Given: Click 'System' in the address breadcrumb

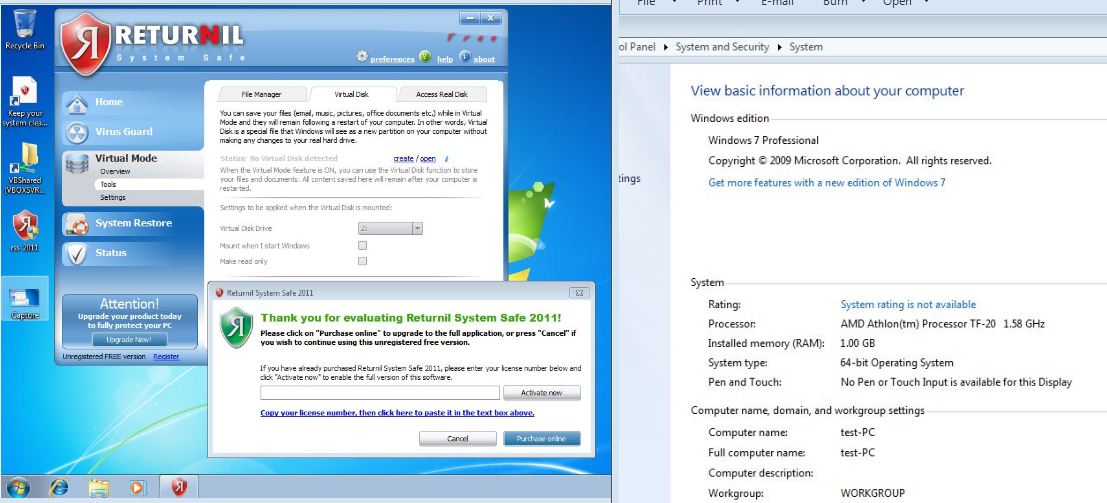Looking at the screenshot, I should (x=806, y=47).
